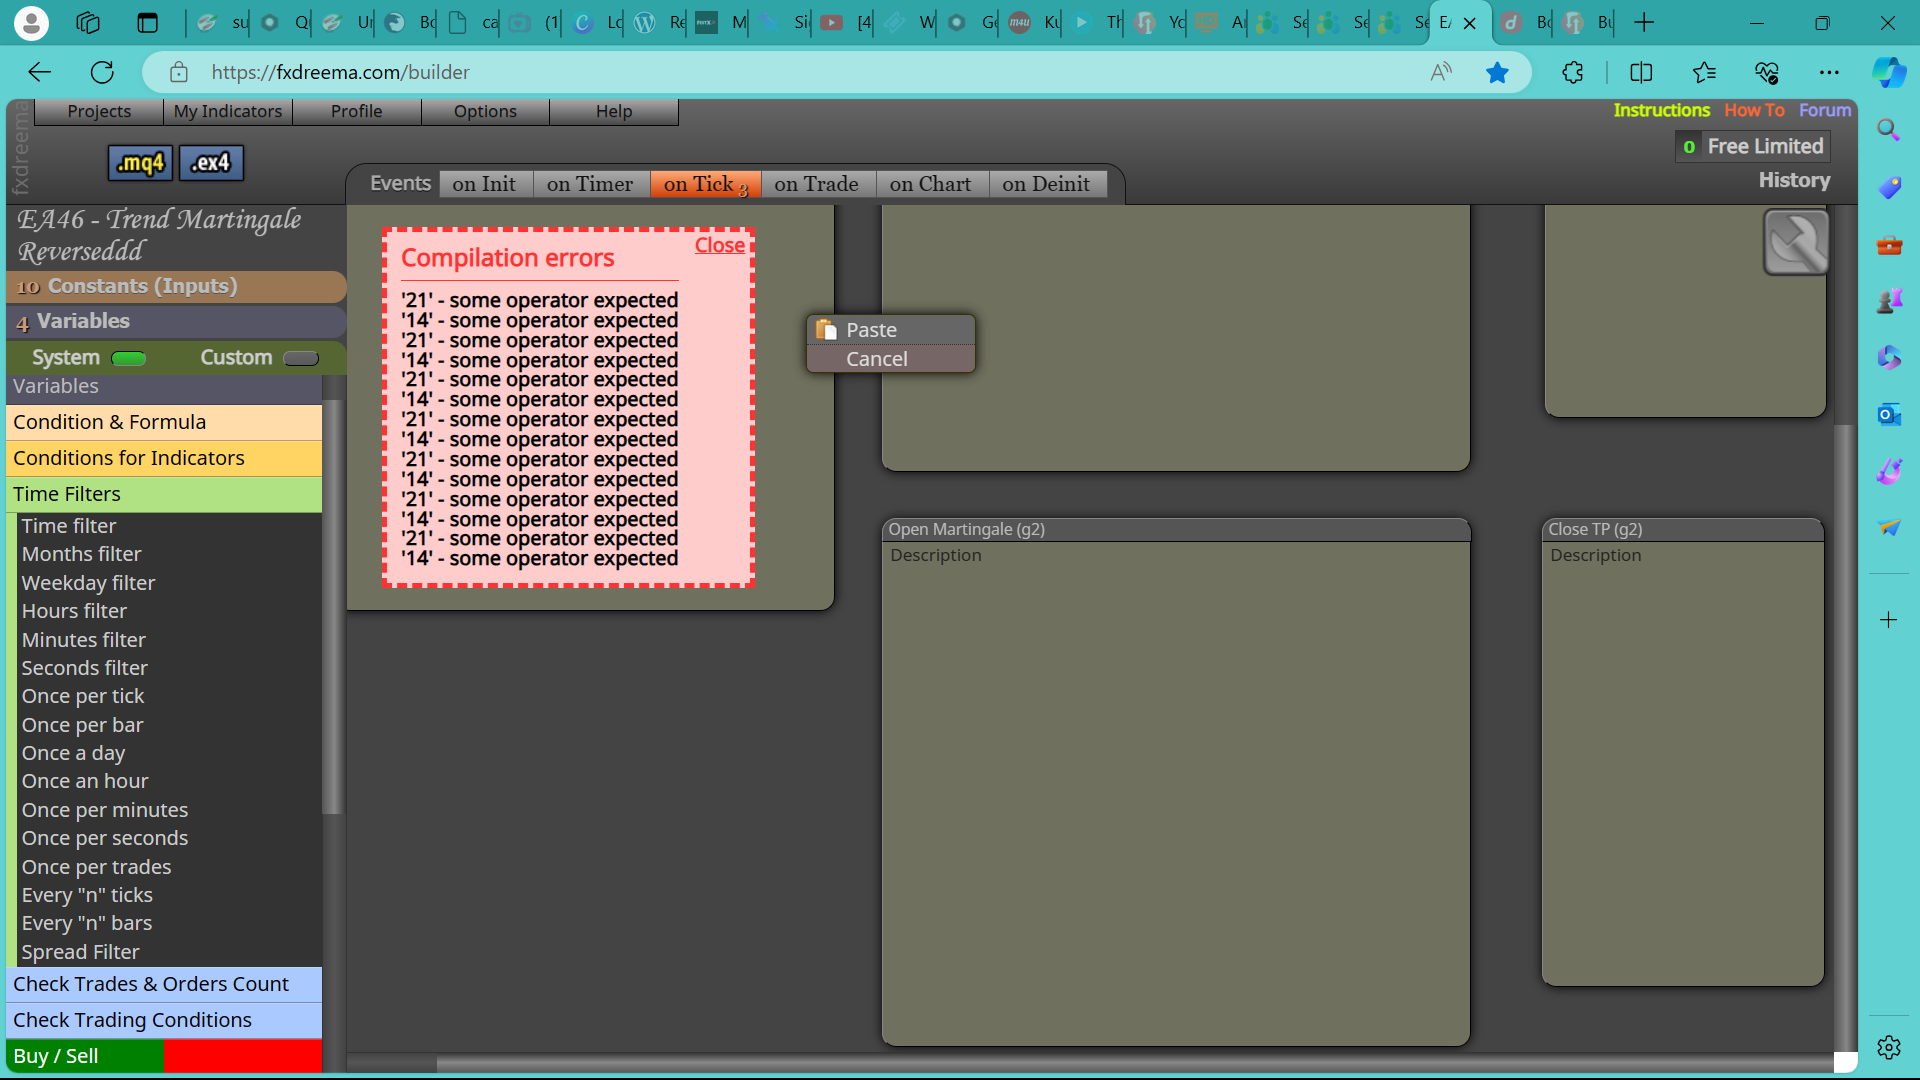Choose Cancel in the context menu
The width and height of the screenshot is (1920, 1080).
(x=891, y=359)
